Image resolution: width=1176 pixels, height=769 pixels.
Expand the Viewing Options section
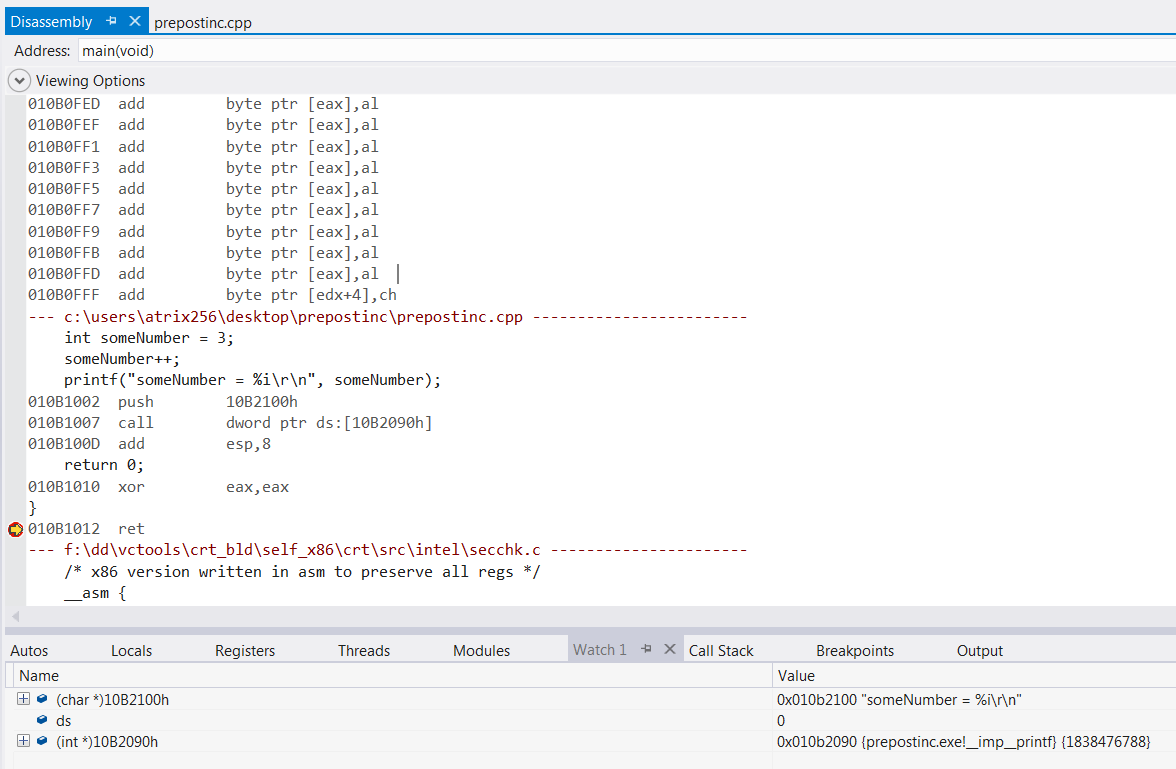[19, 81]
